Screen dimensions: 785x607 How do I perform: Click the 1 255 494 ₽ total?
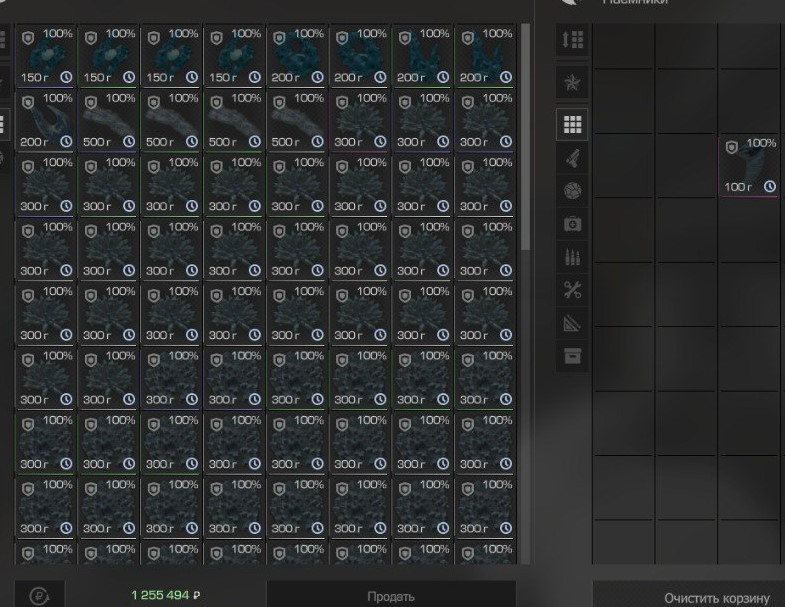(x=166, y=595)
